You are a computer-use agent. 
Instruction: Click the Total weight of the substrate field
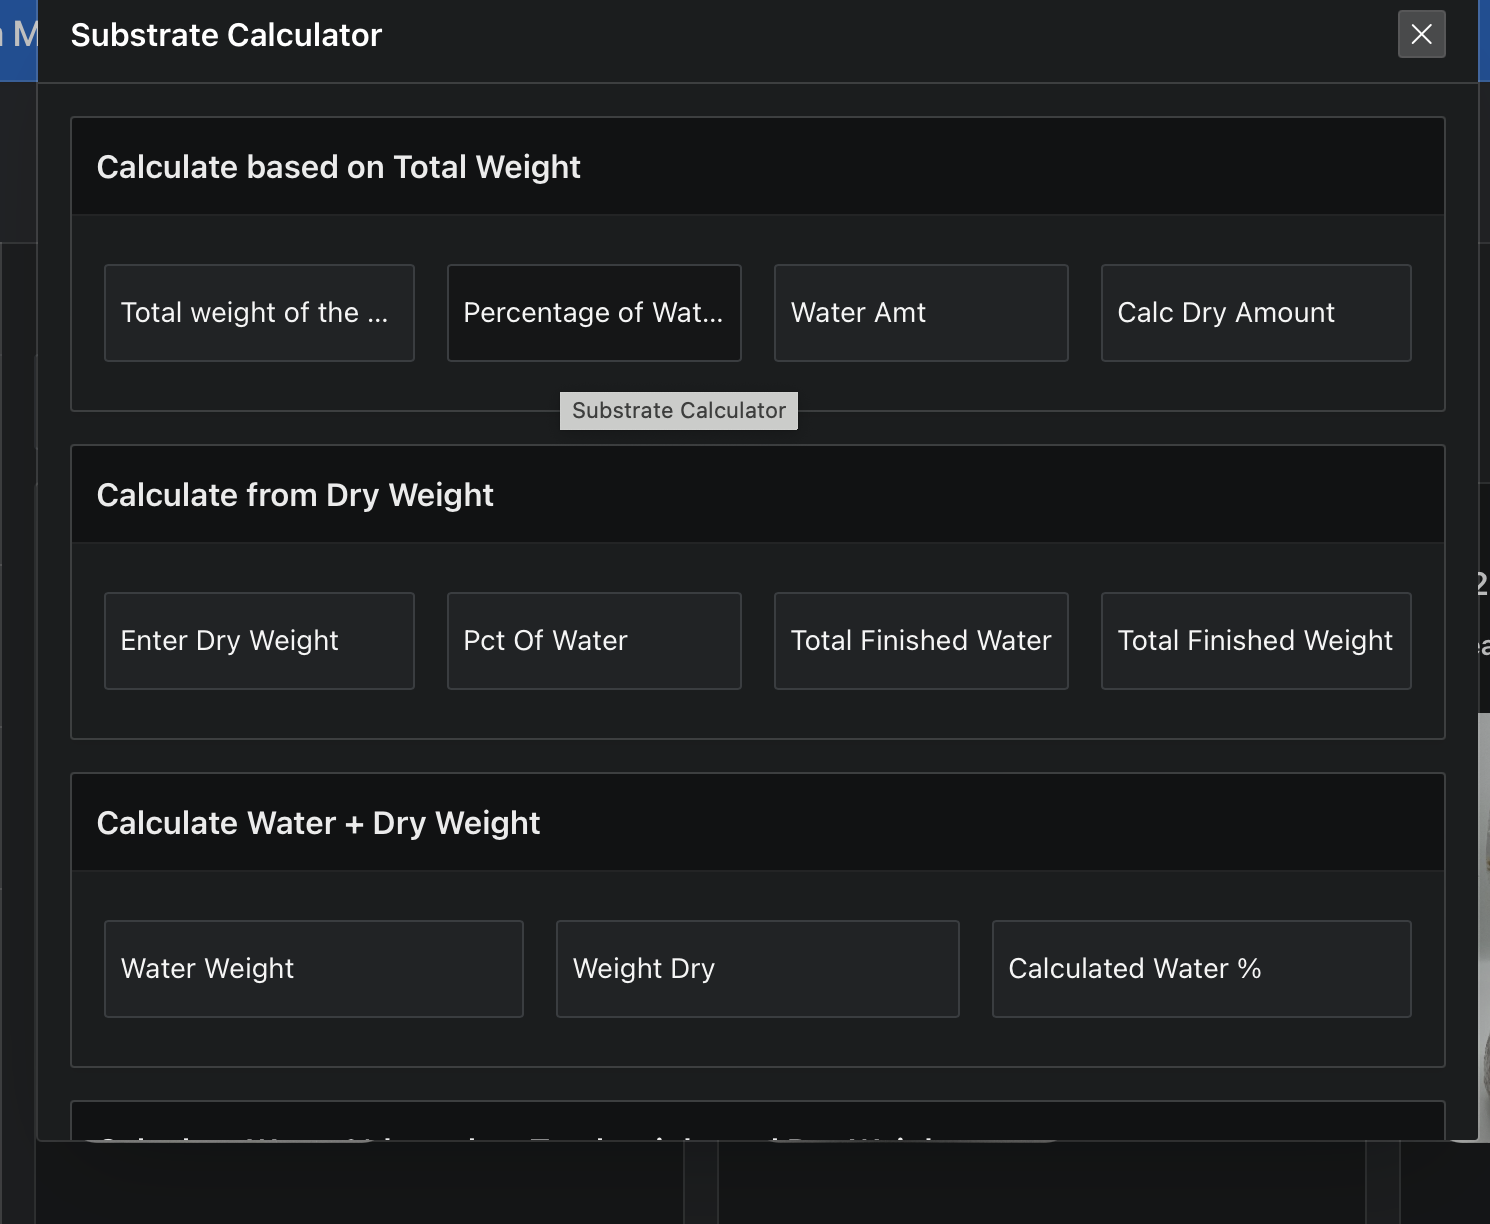pos(258,312)
